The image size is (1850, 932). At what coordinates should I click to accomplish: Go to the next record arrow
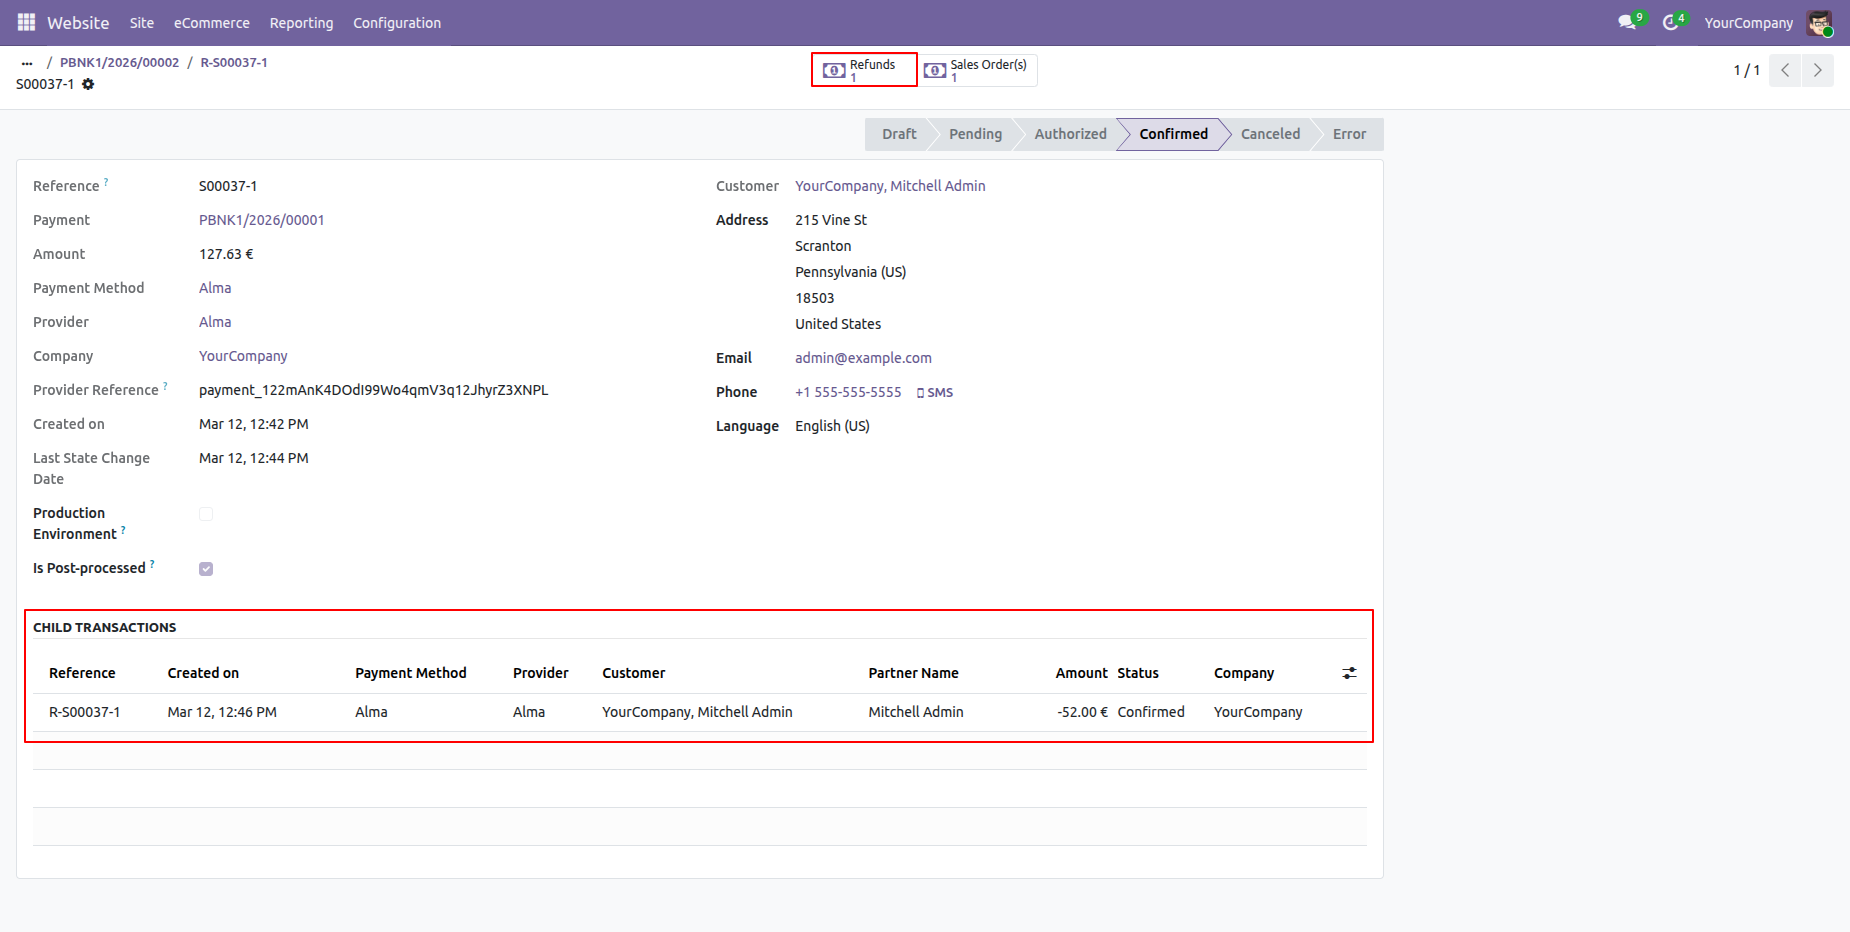[x=1817, y=70]
